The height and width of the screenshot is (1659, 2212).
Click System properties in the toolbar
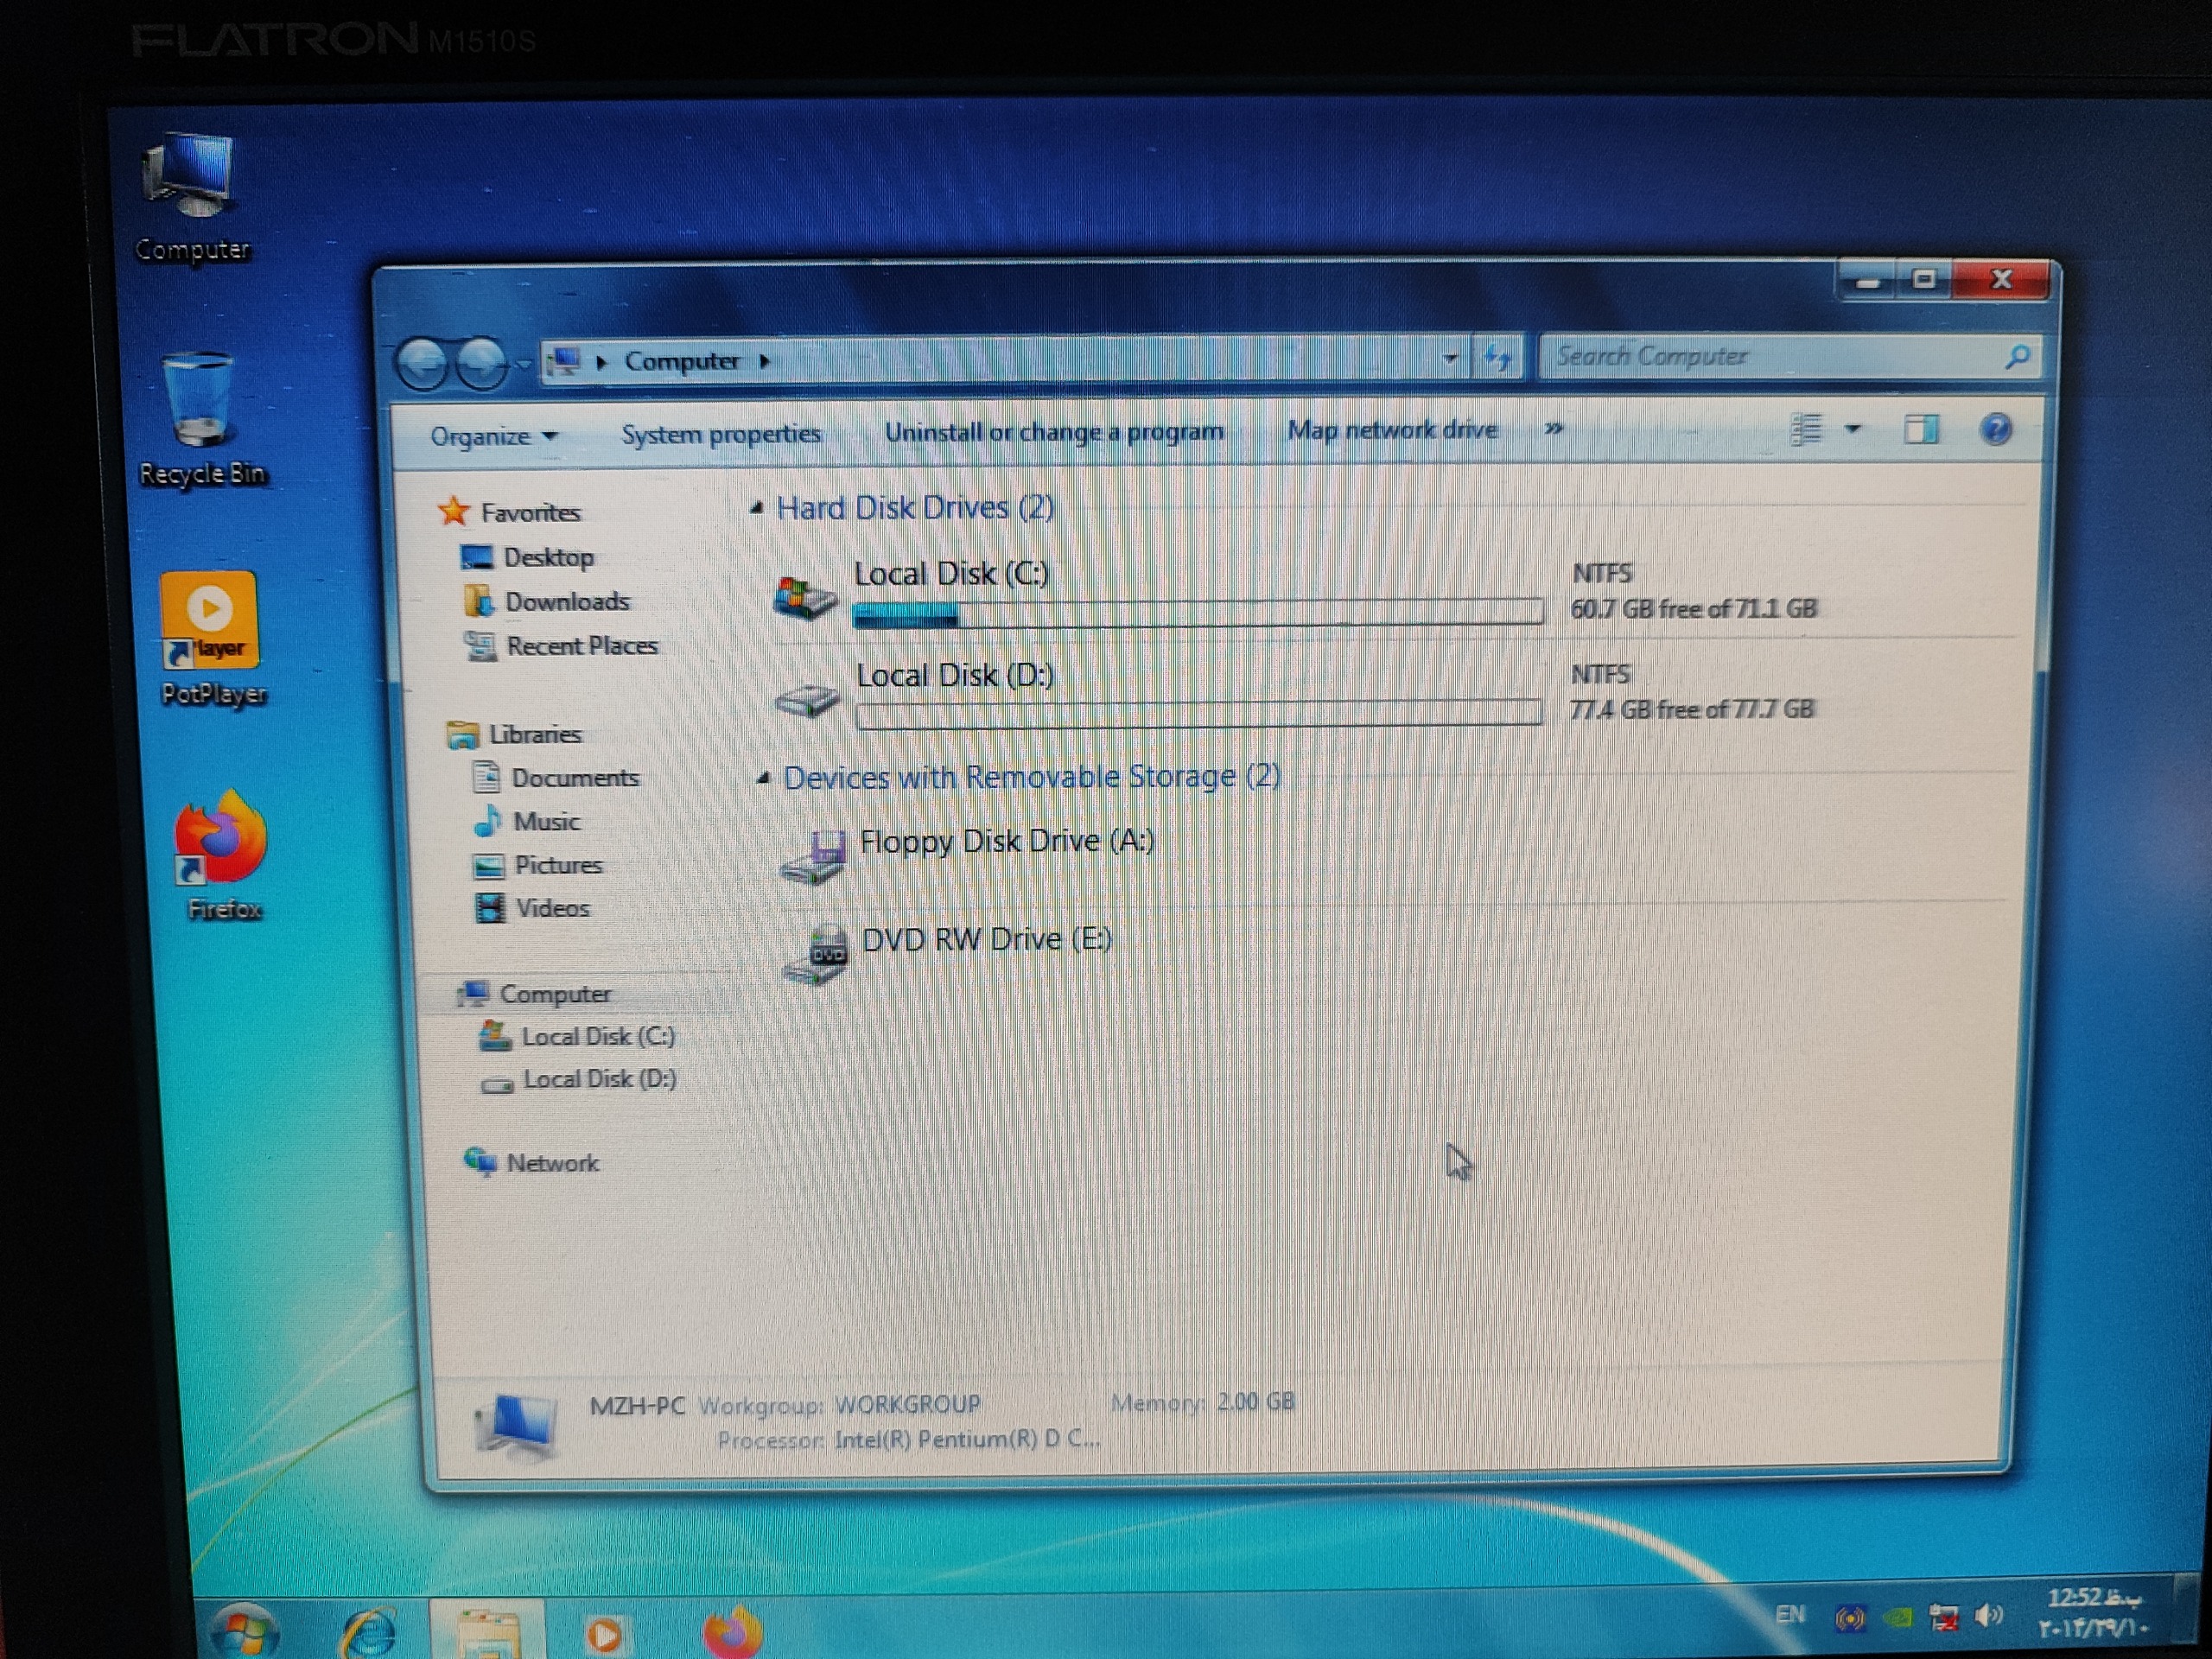coord(720,435)
